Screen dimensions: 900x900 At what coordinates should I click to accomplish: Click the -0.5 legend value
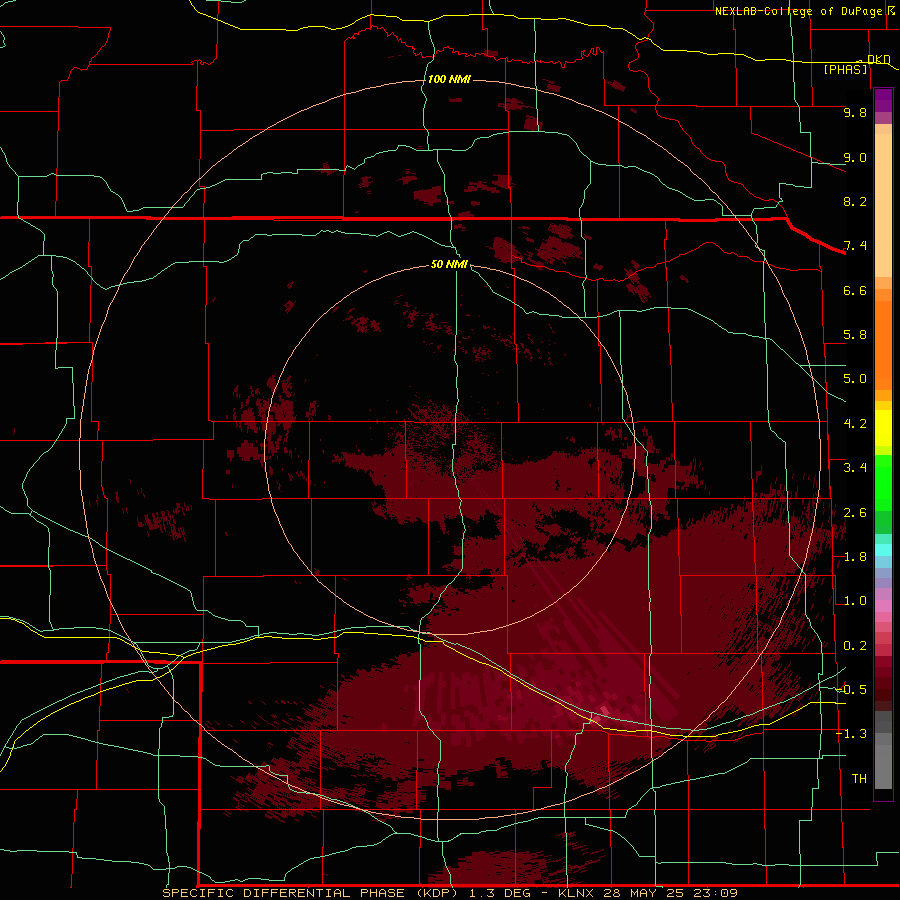(x=851, y=690)
